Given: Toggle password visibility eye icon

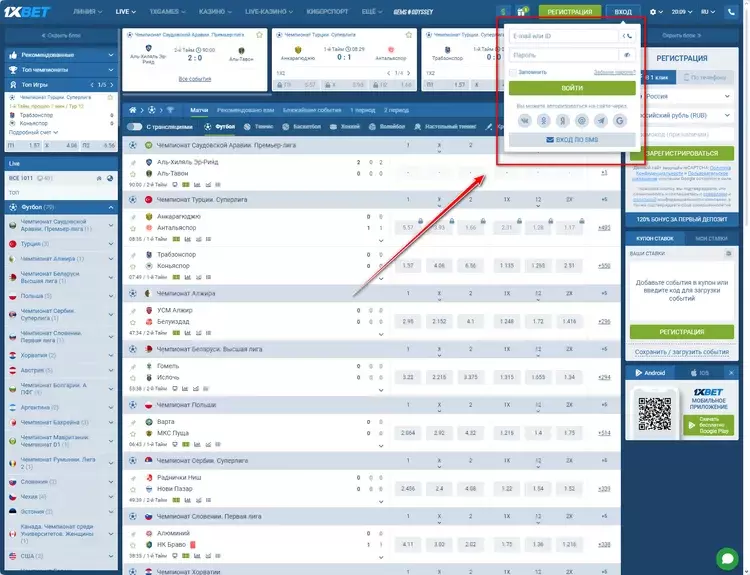Looking at the screenshot, I should (627, 55).
